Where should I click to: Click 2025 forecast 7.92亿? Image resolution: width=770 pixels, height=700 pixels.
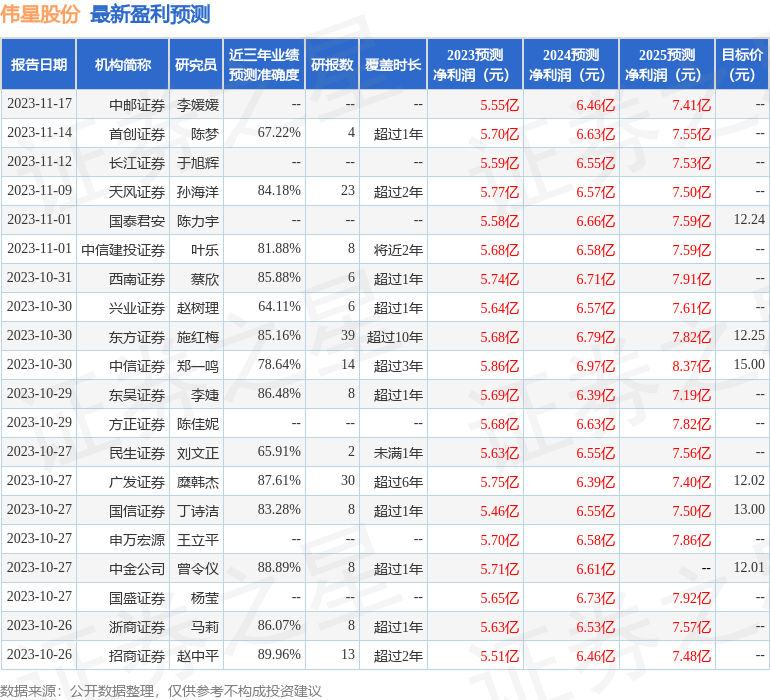click(x=691, y=598)
